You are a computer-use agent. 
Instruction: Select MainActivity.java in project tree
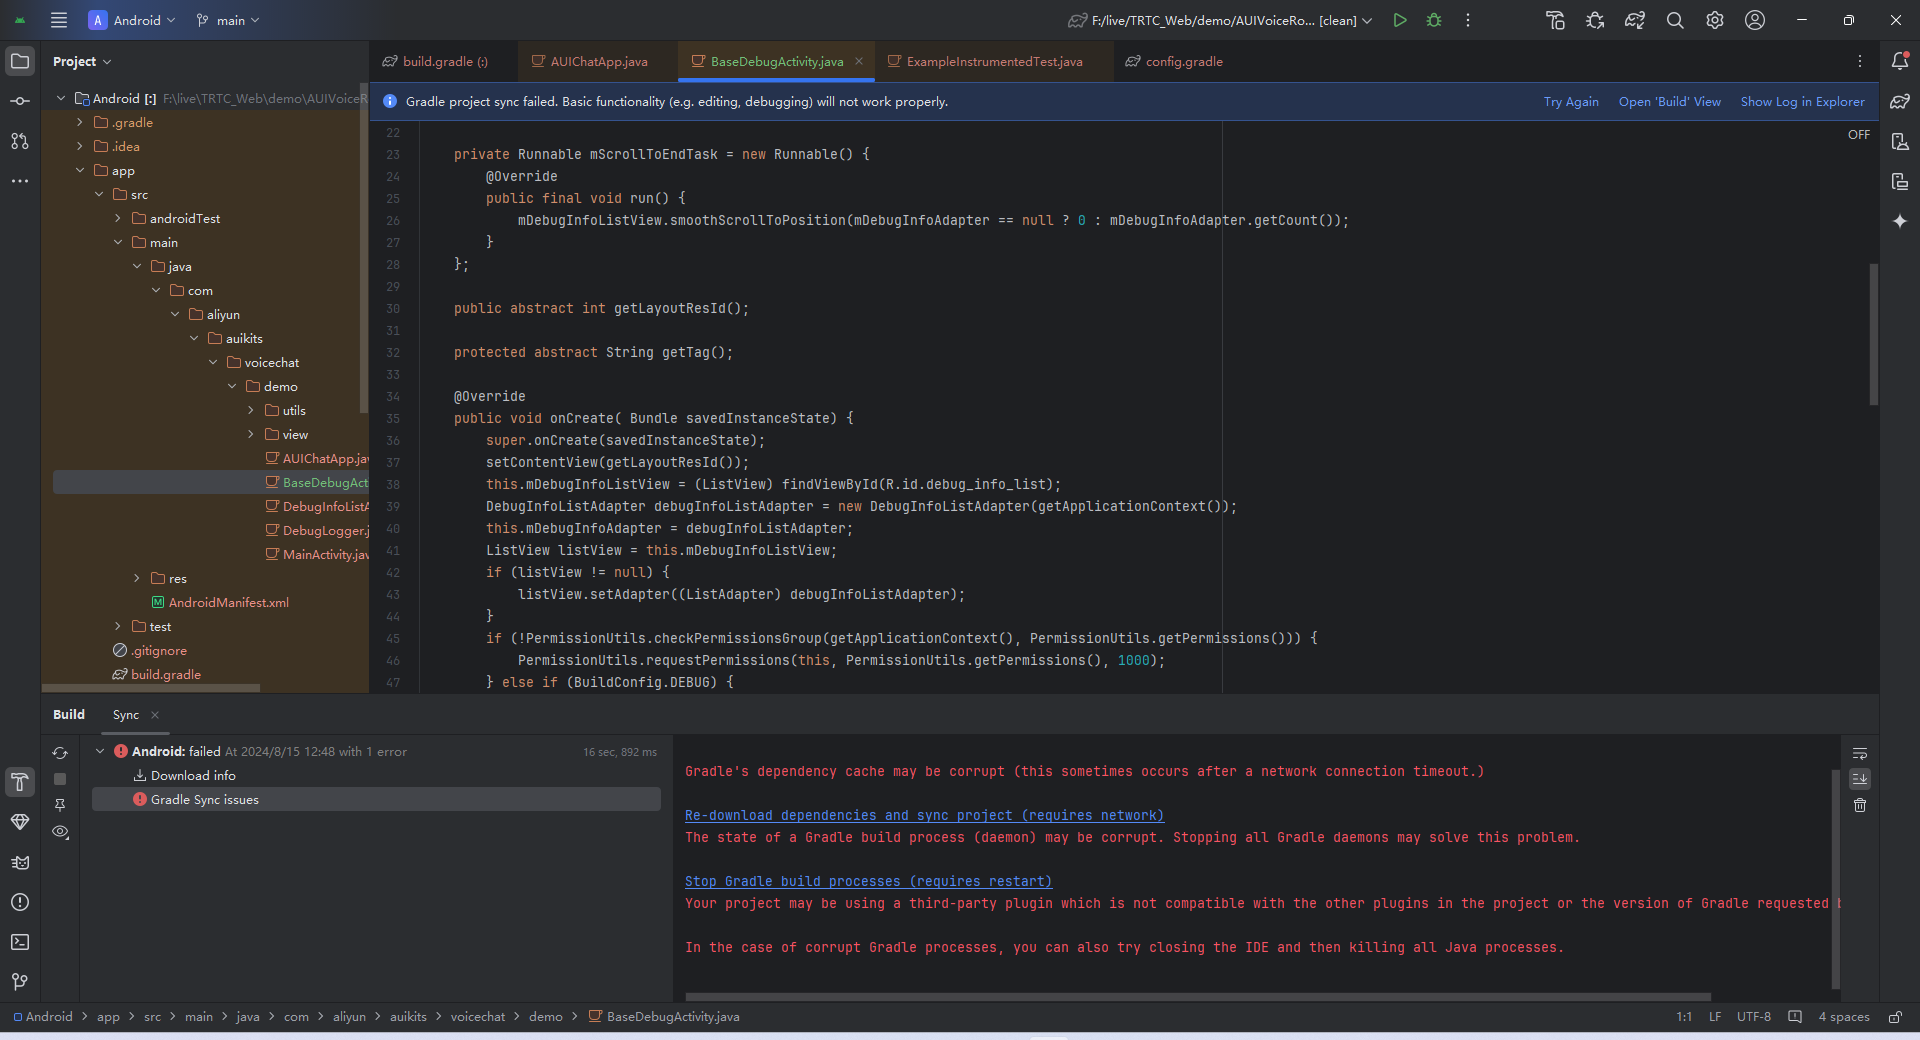318,555
